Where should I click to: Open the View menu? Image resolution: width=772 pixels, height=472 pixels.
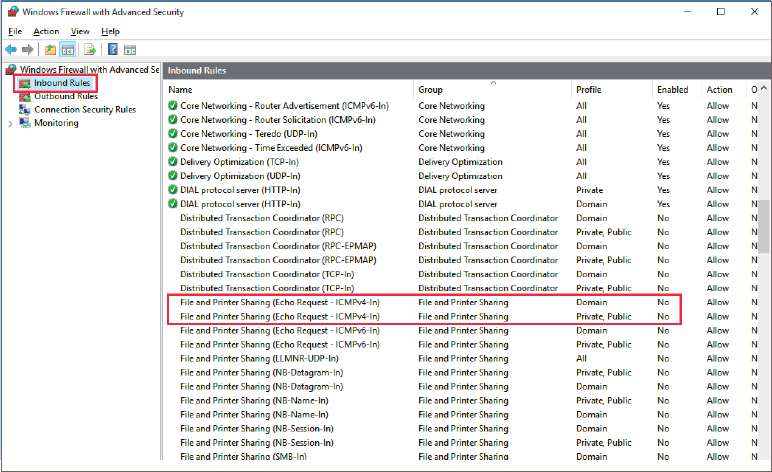pyautogui.click(x=80, y=31)
